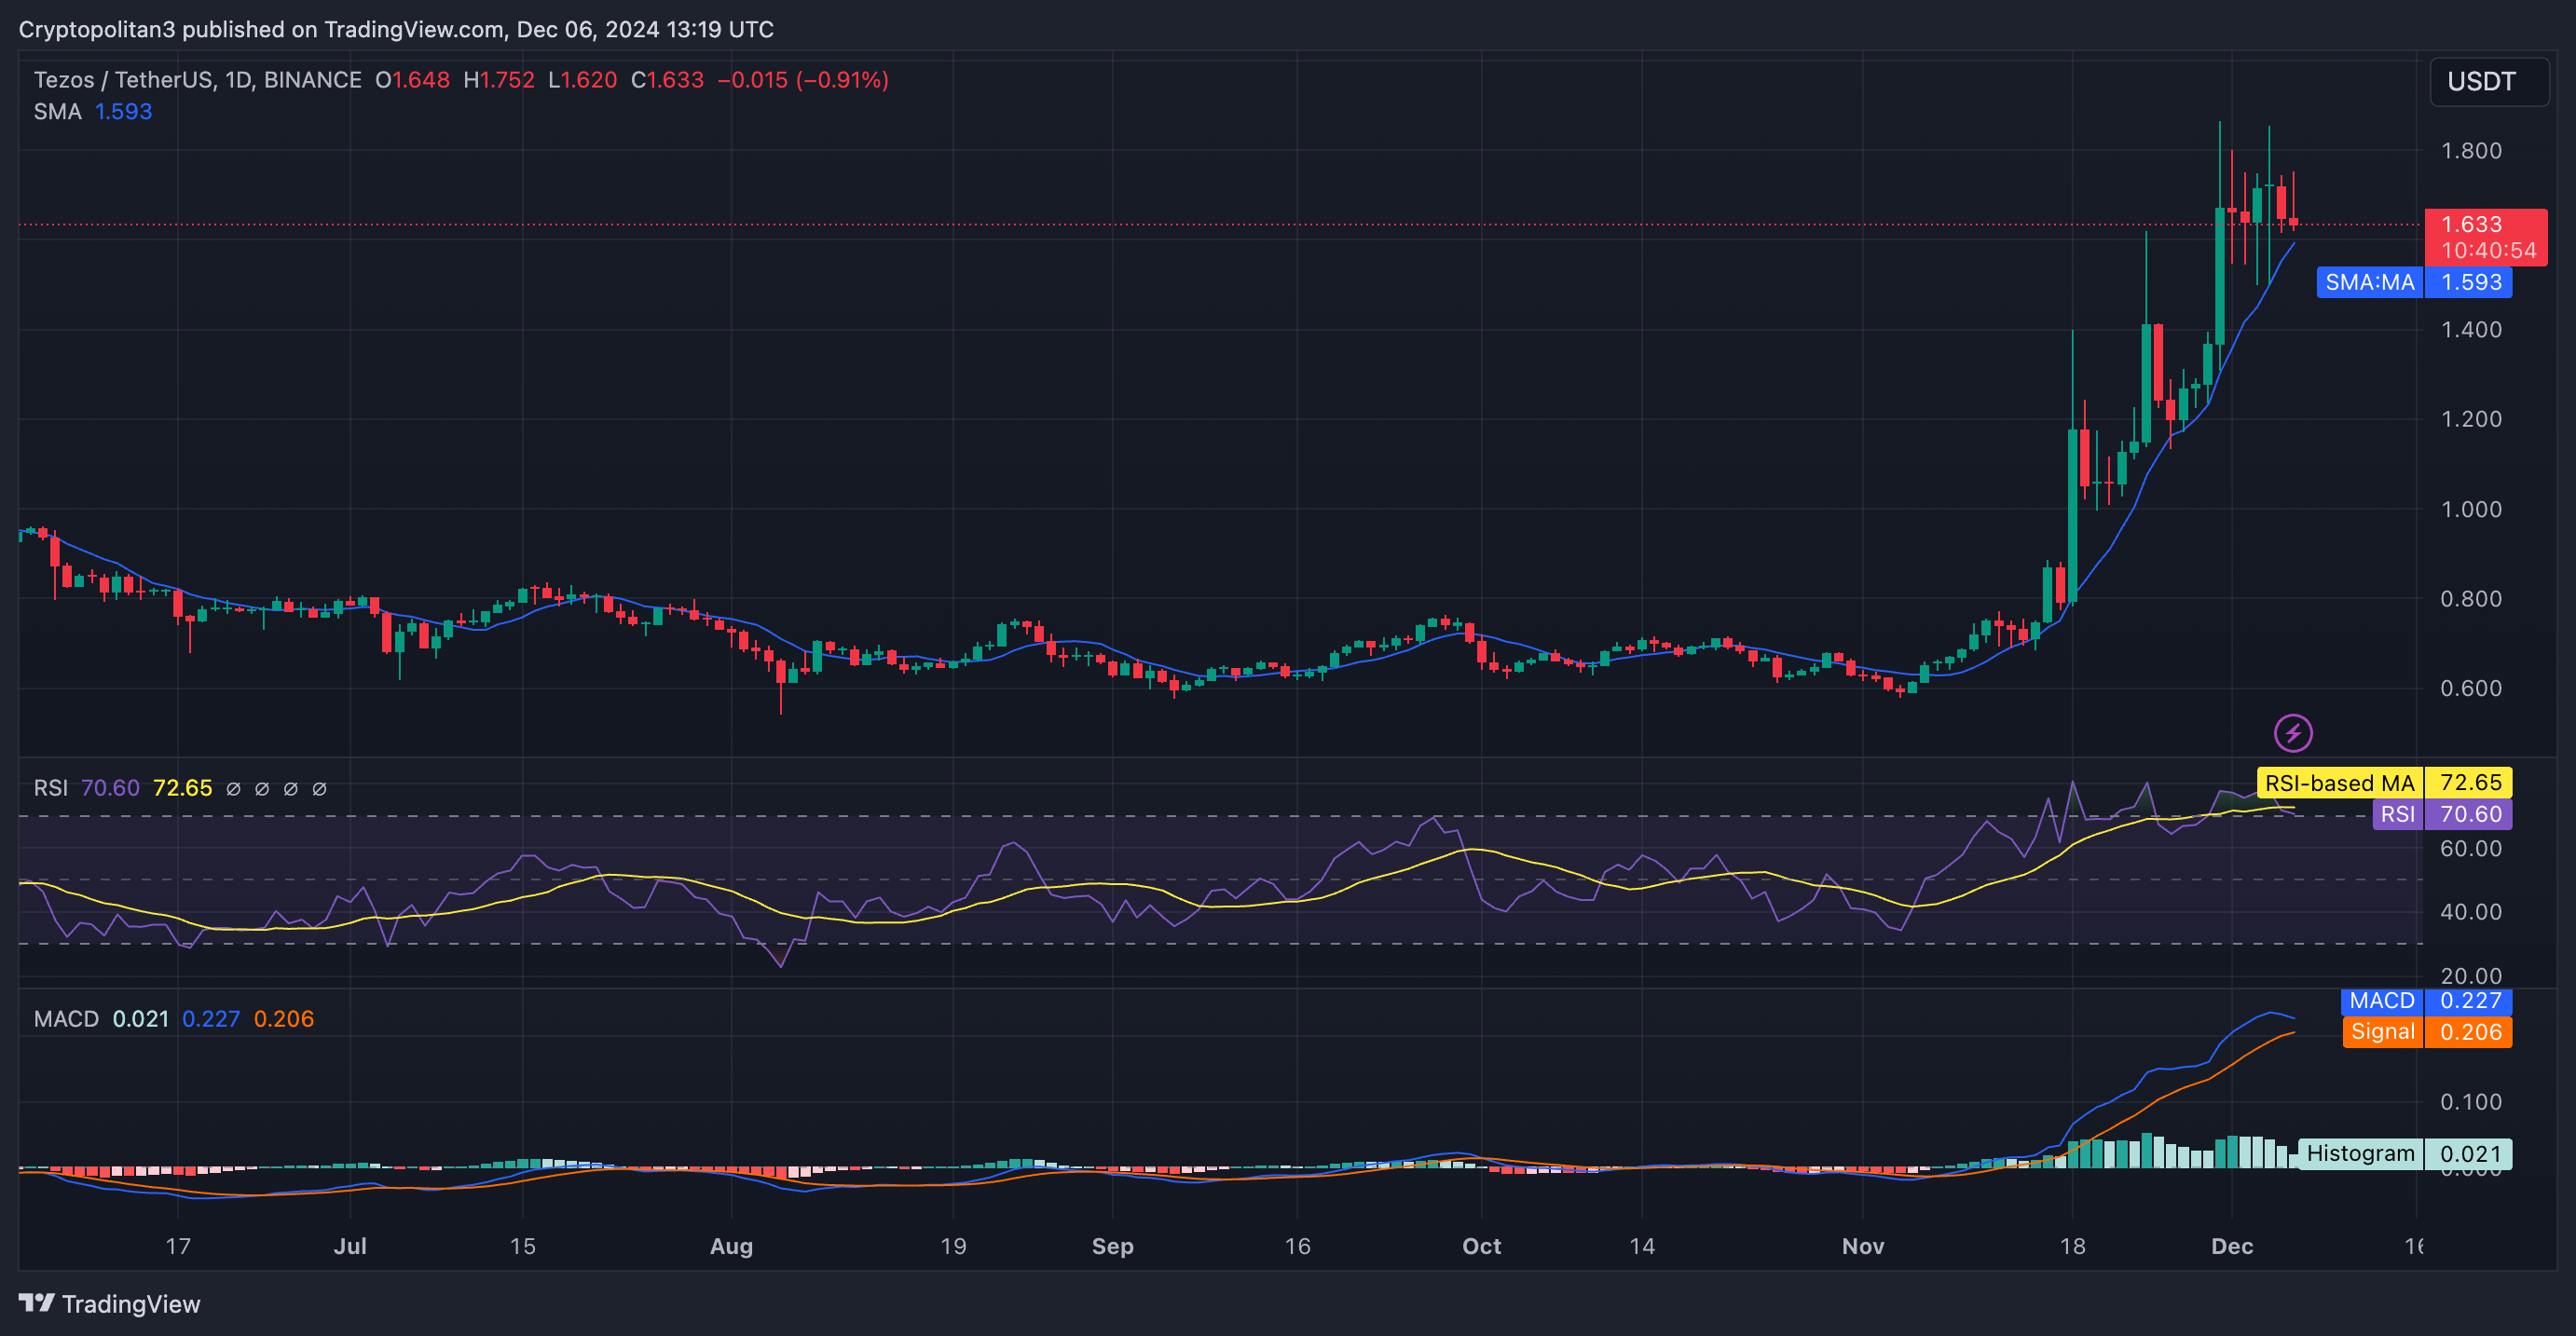This screenshot has width=2576, height=1336.
Task: Click the RSI indicator legend label
Action: [x=51, y=788]
